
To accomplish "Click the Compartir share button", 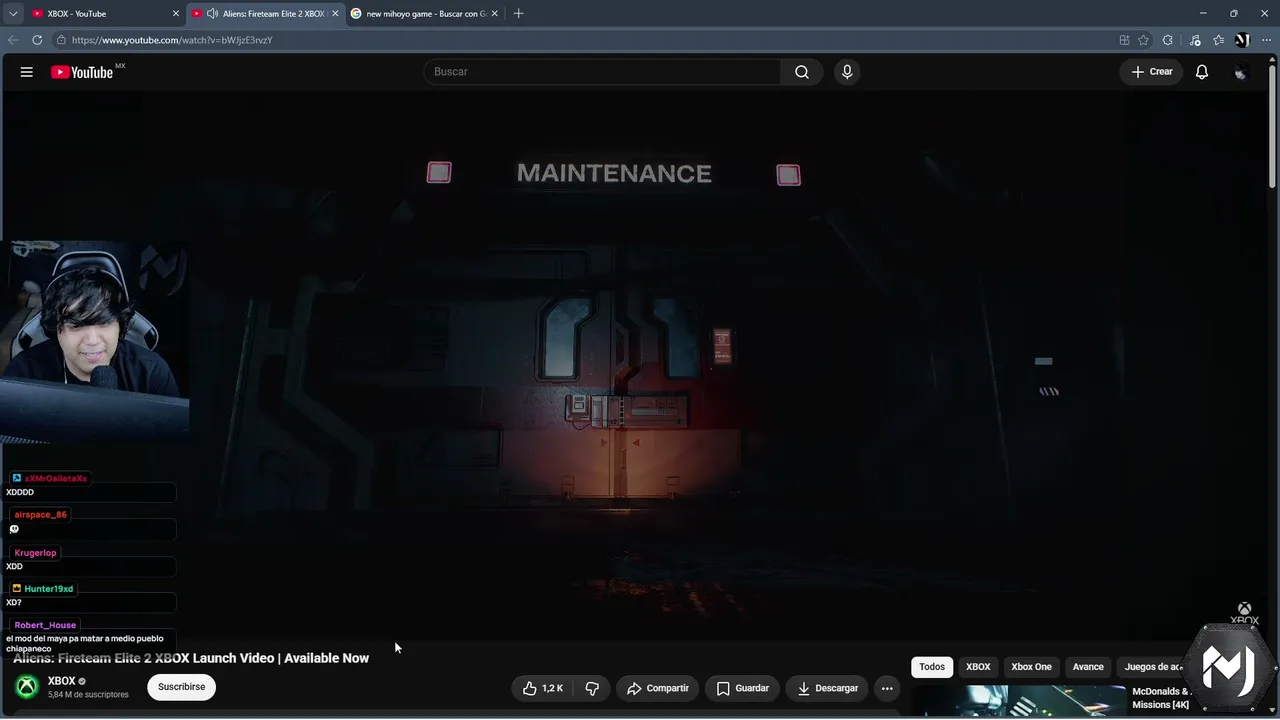I will pyautogui.click(x=658, y=688).
